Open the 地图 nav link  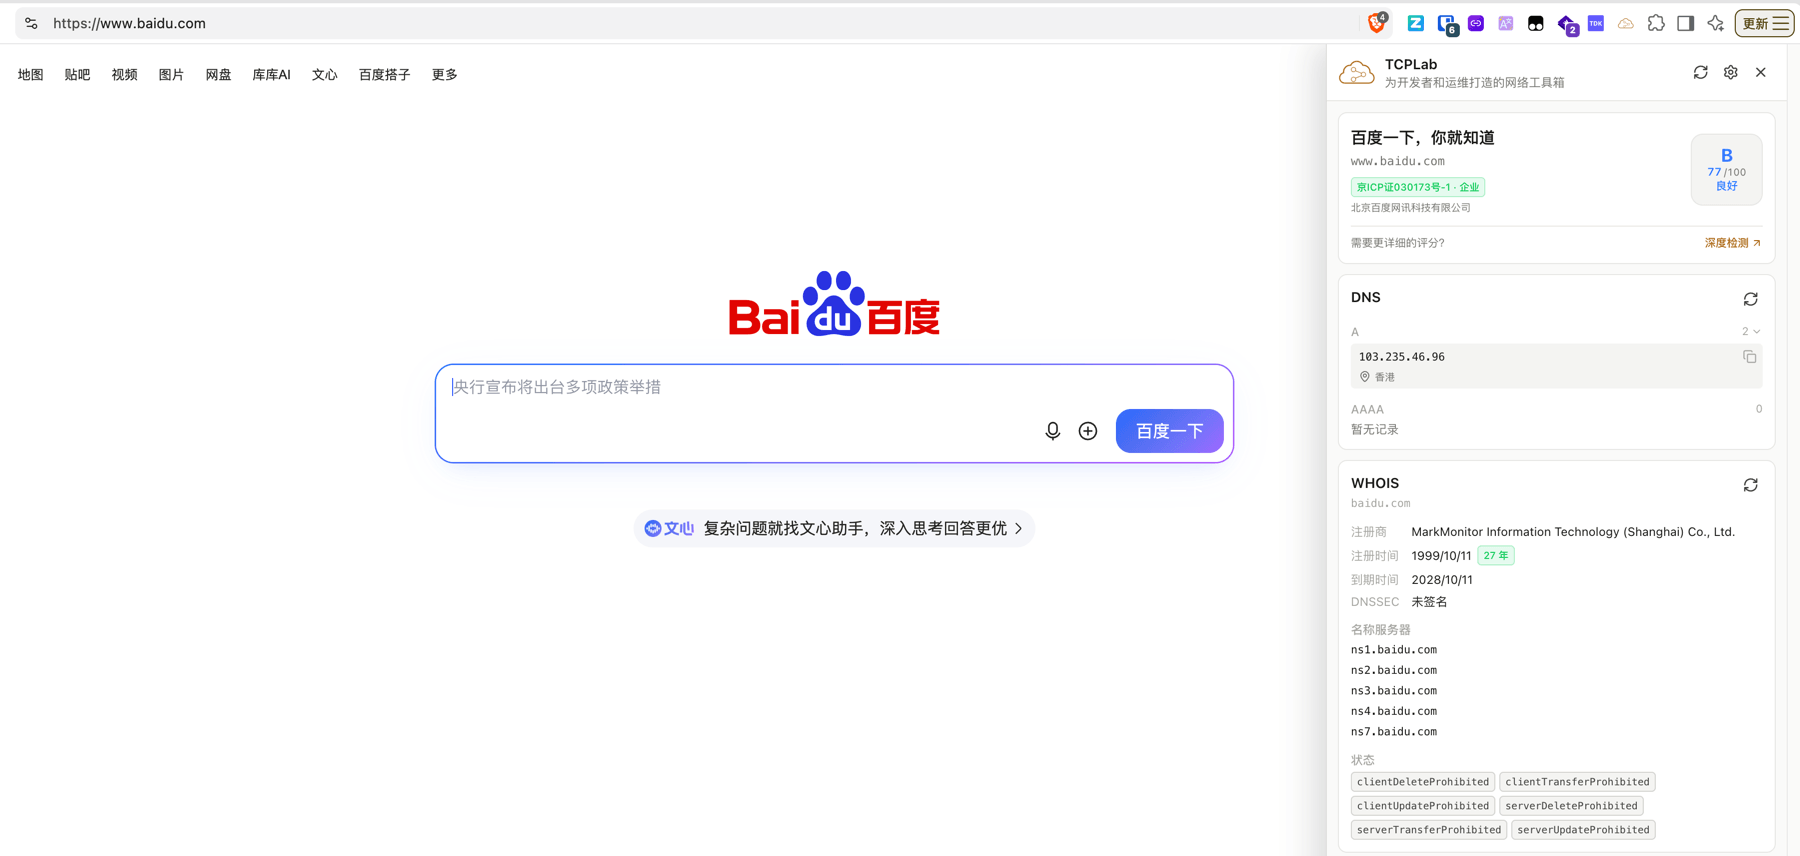[31, 74]
